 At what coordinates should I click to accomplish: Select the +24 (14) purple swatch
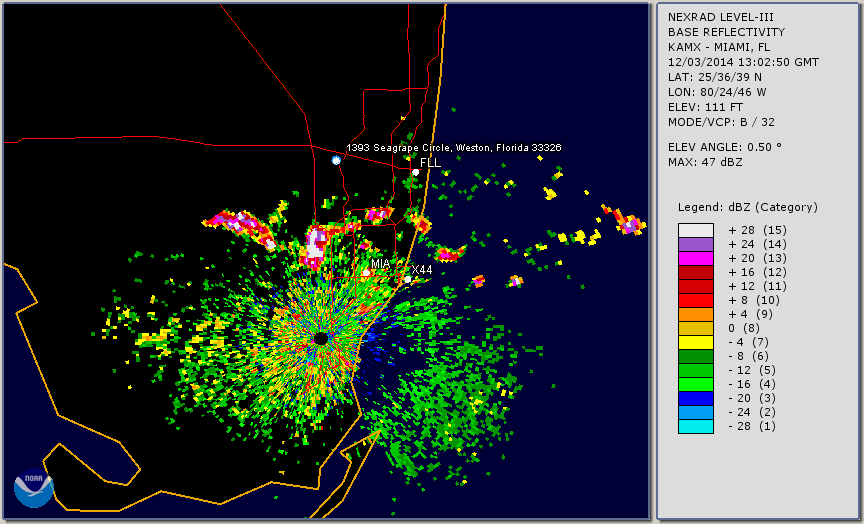[x=696, y=244]
